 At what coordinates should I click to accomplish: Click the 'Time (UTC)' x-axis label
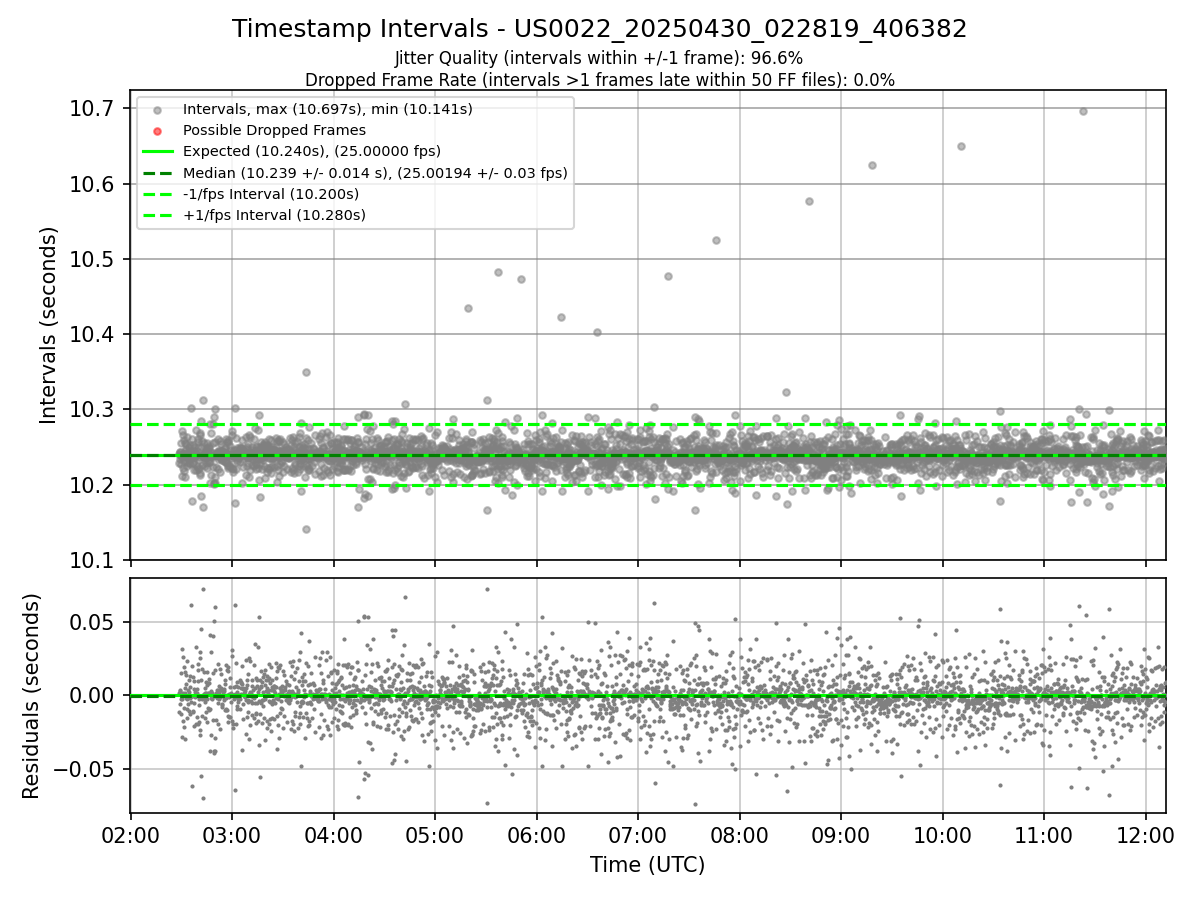tap(647, 865)
